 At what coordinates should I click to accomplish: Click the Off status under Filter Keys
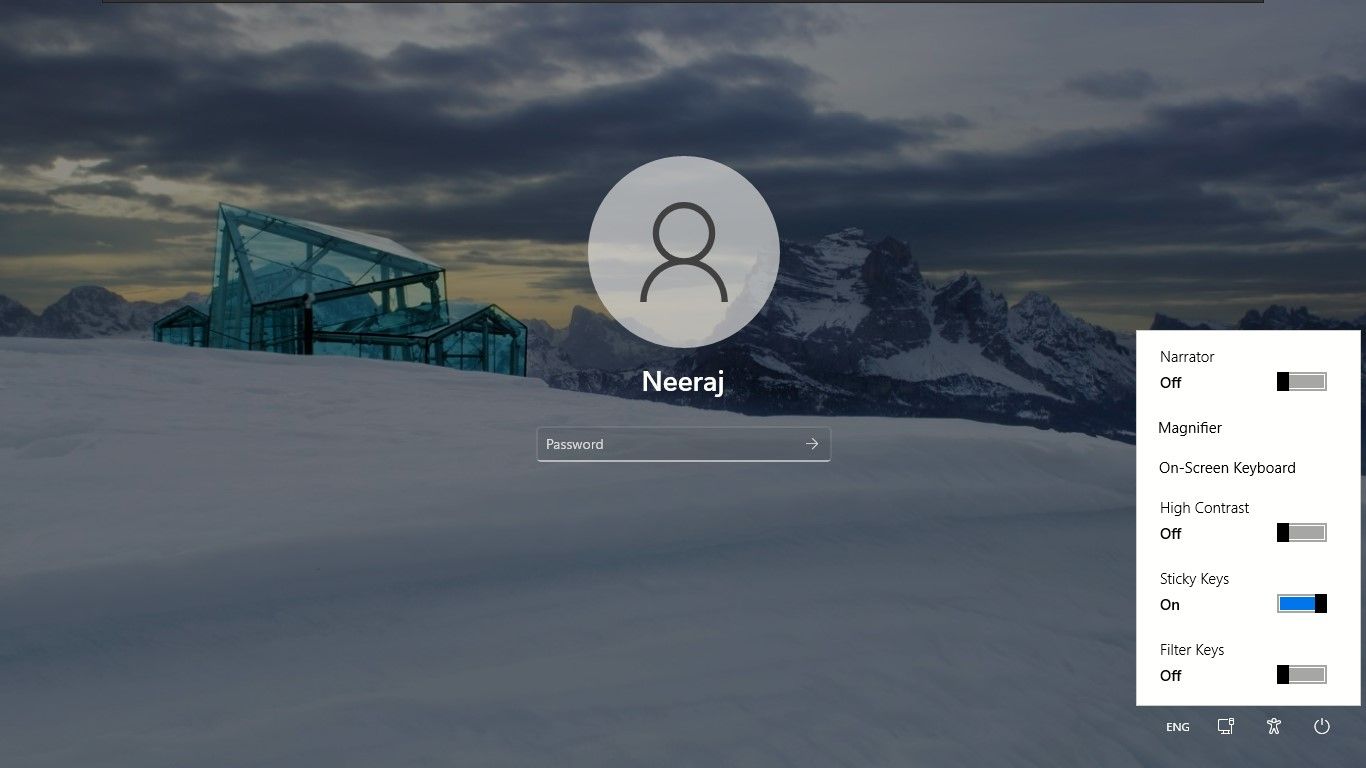[1171, 675]
